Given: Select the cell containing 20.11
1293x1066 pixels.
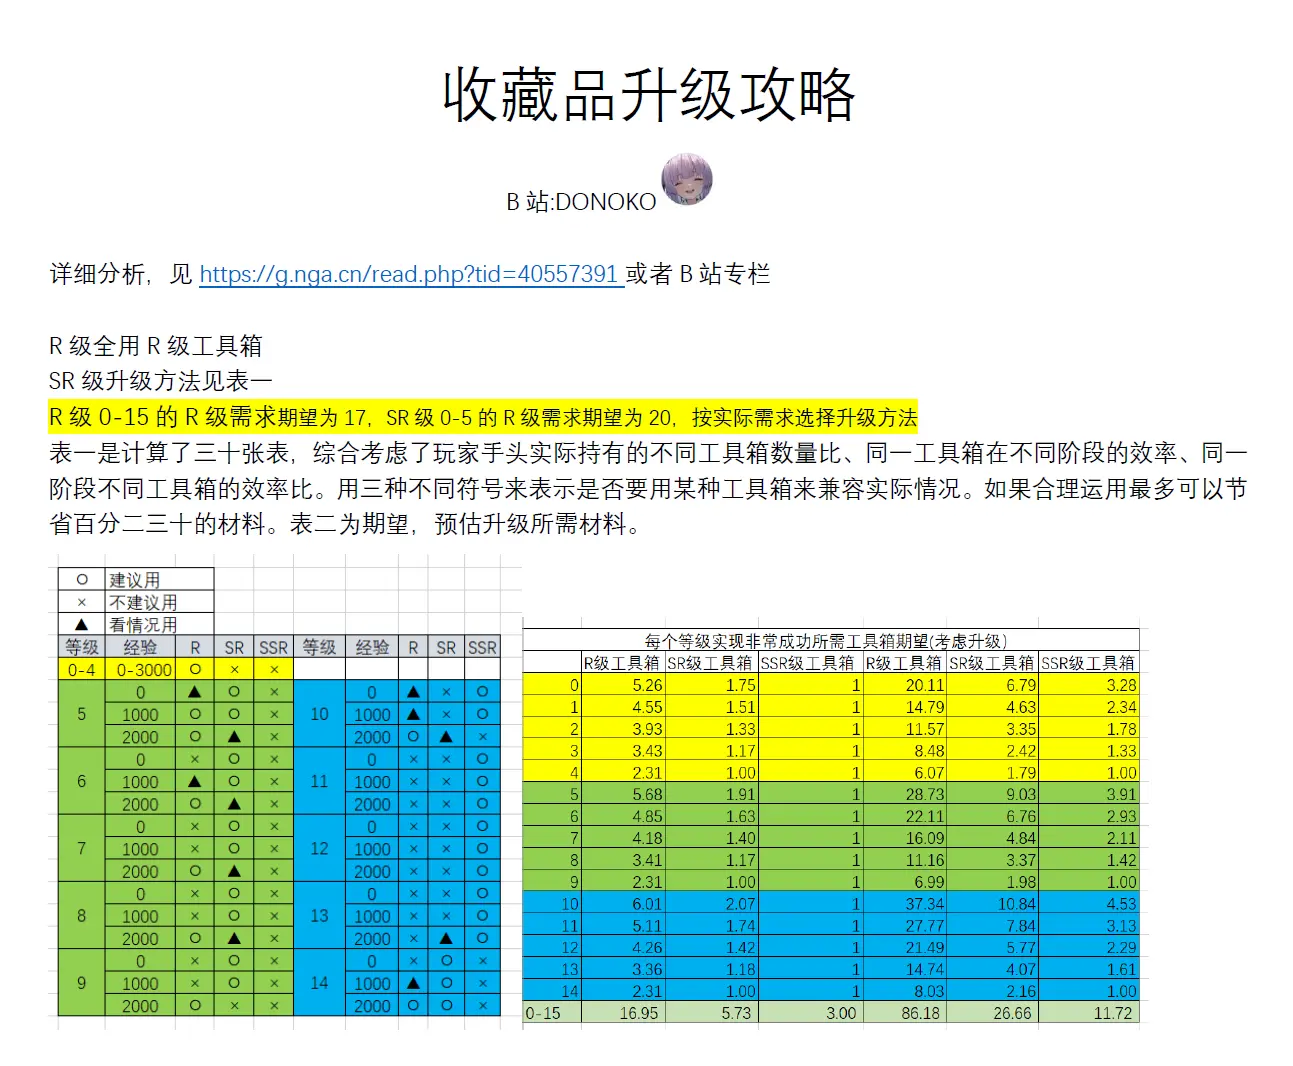Looking at the screenshot, I should (x=904, y=685).
